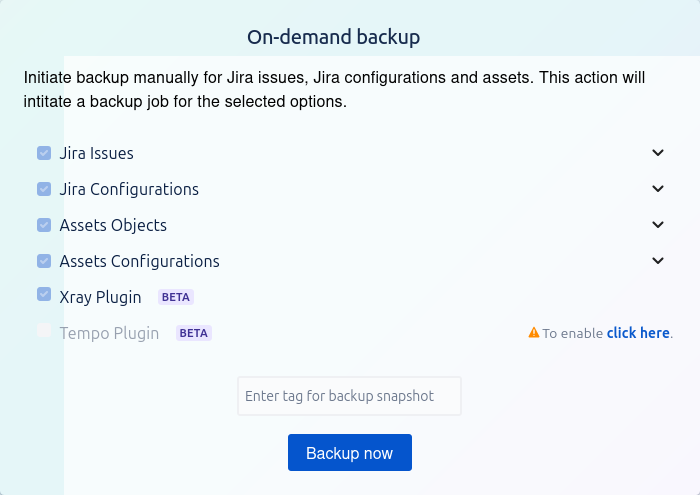Click the Xray Plugin label
This screenshot has height=495, width=700.
[100, 298]
